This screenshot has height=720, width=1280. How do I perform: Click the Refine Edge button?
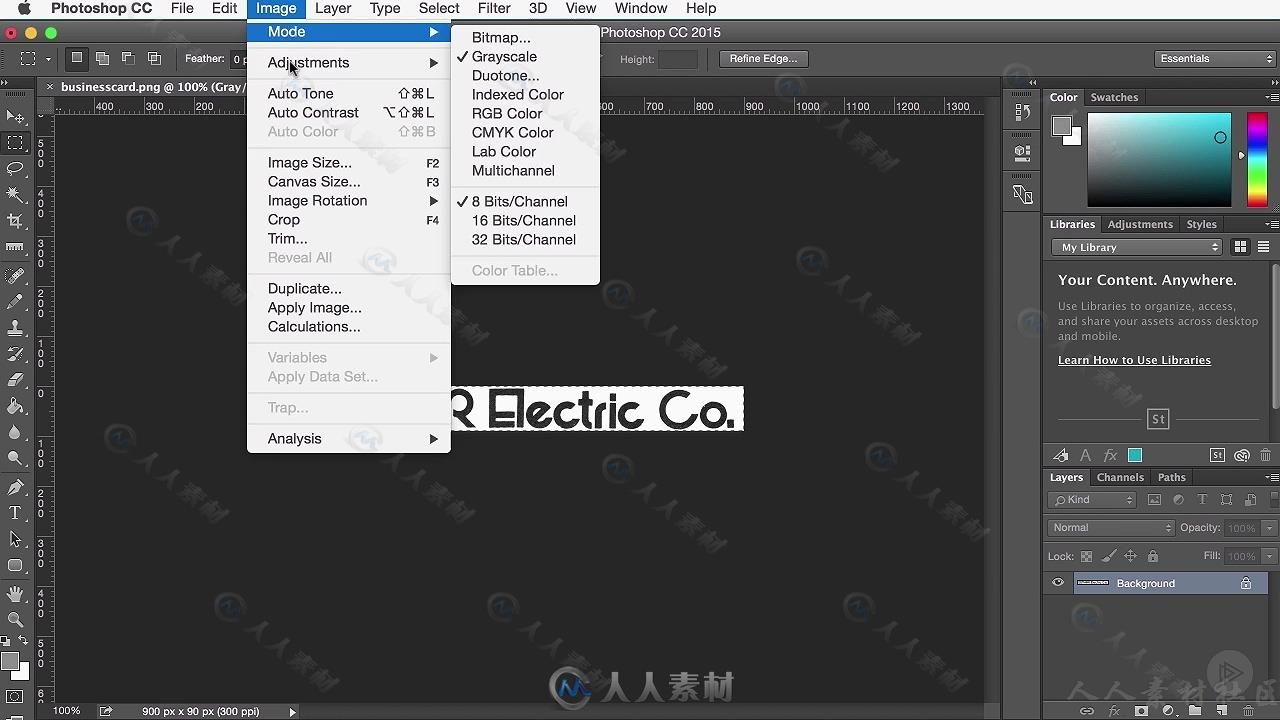click(763, 59)
